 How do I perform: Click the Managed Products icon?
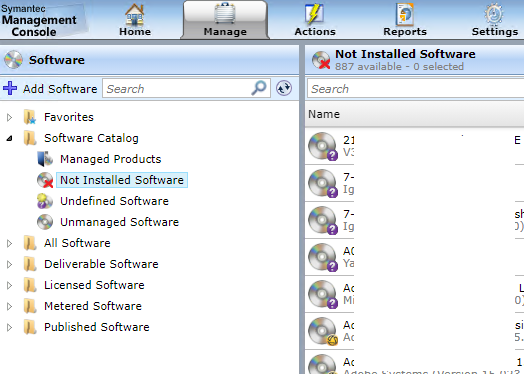(45, 159)
